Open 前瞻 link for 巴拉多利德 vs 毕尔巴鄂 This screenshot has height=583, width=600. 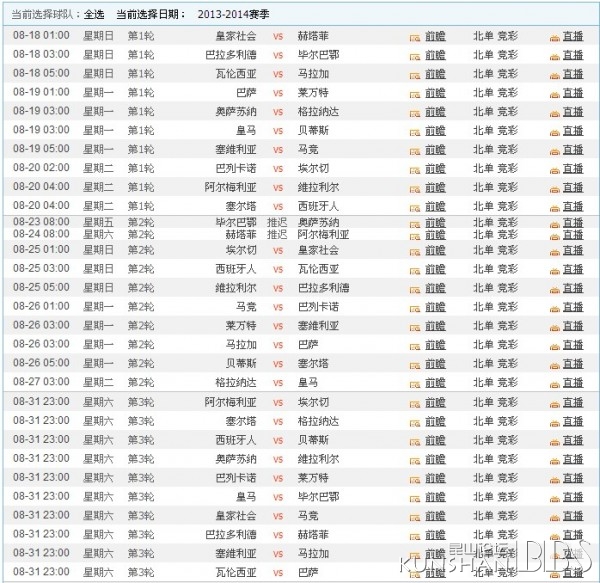point(435,55)
